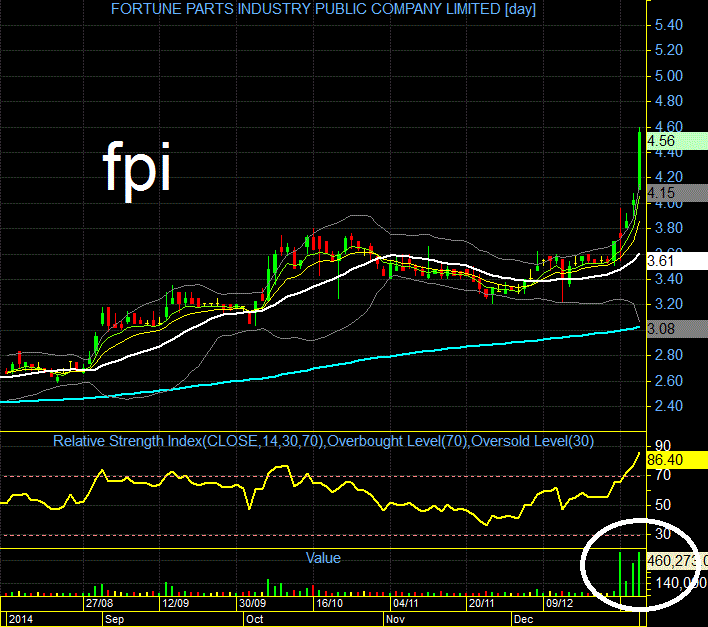Click the 2.40 price axis label

point(669,406)
